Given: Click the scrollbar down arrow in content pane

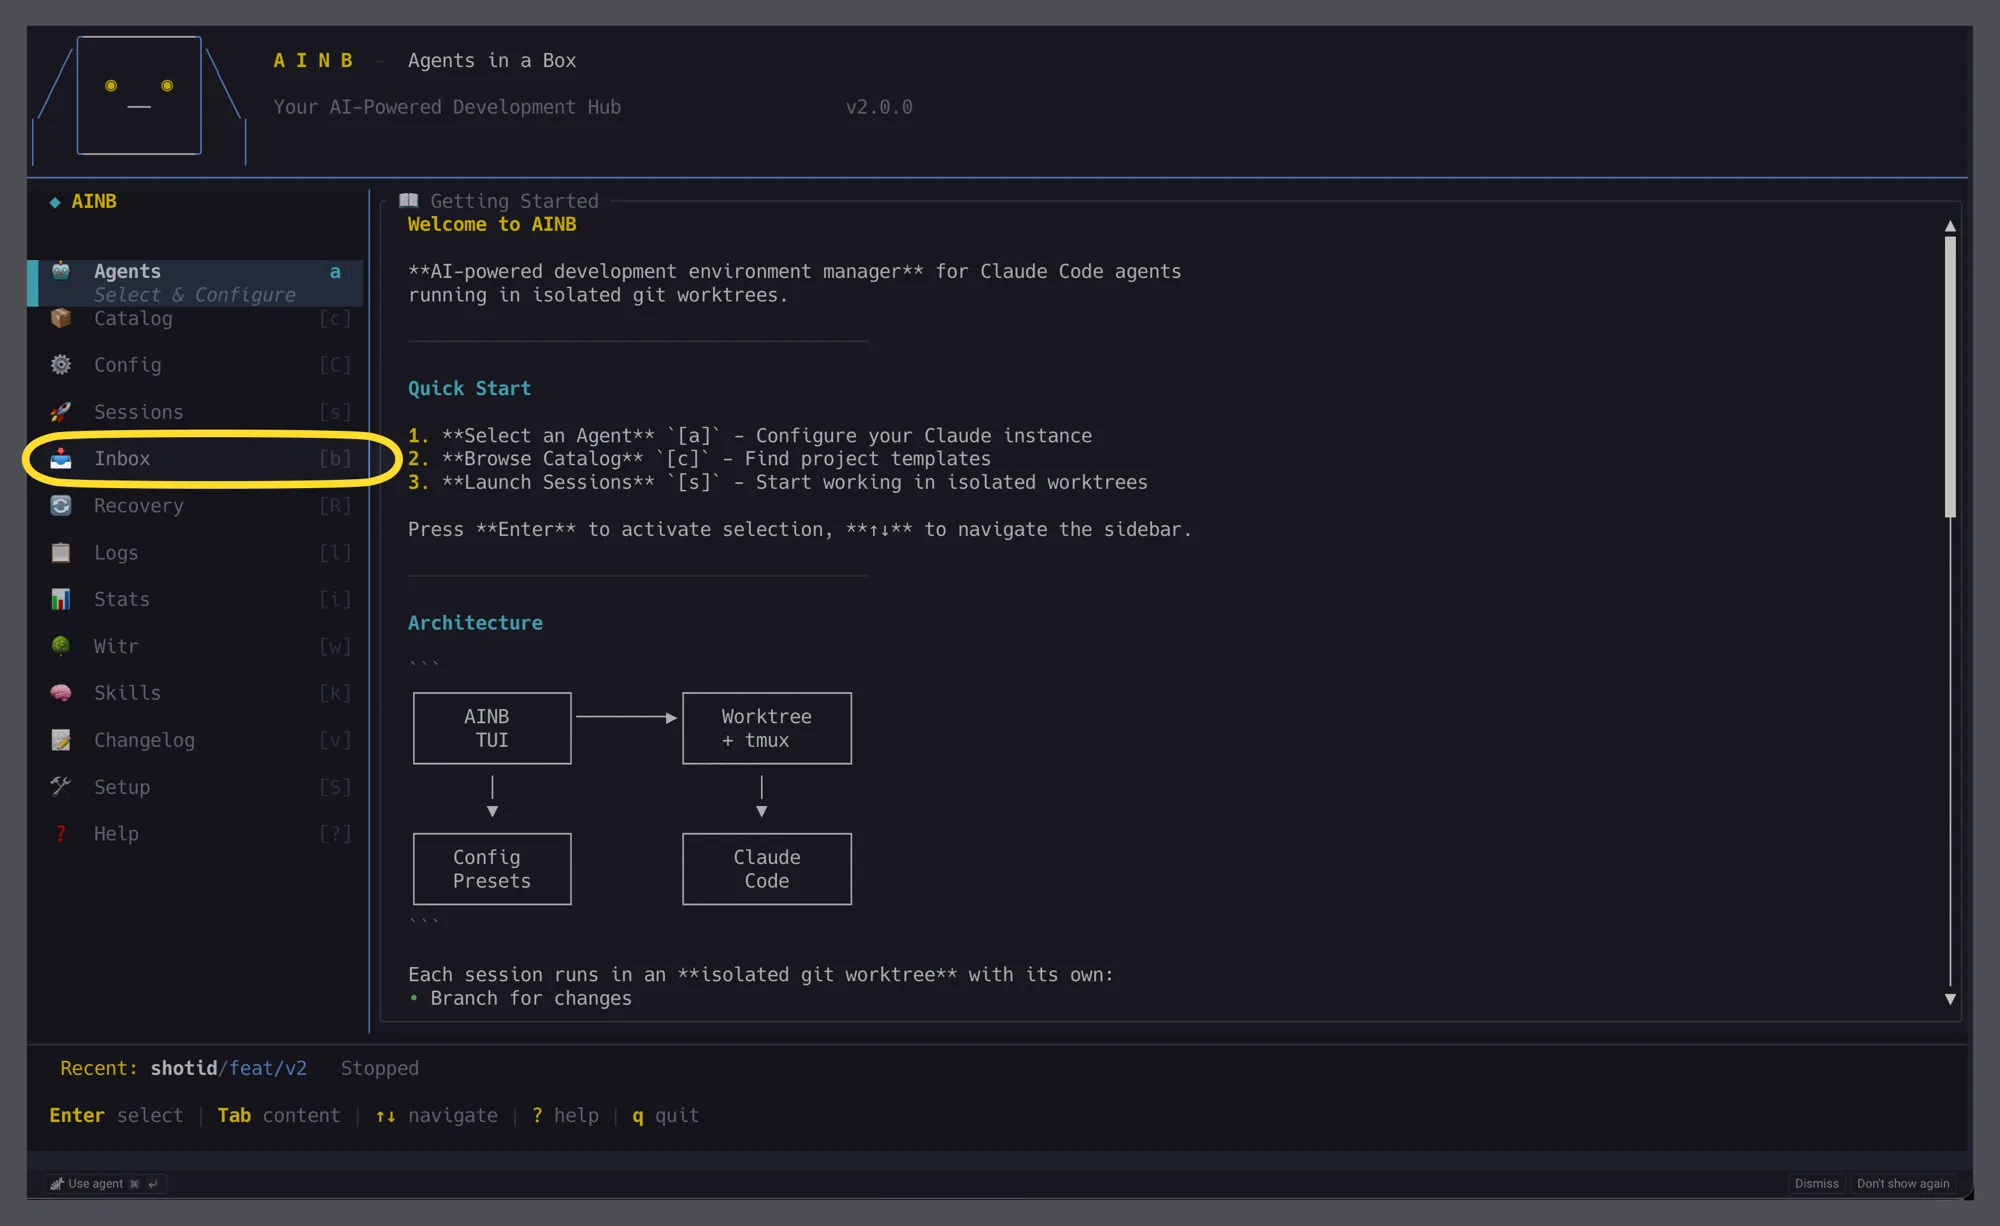Looking at the screenshot, I should 1950,999.
